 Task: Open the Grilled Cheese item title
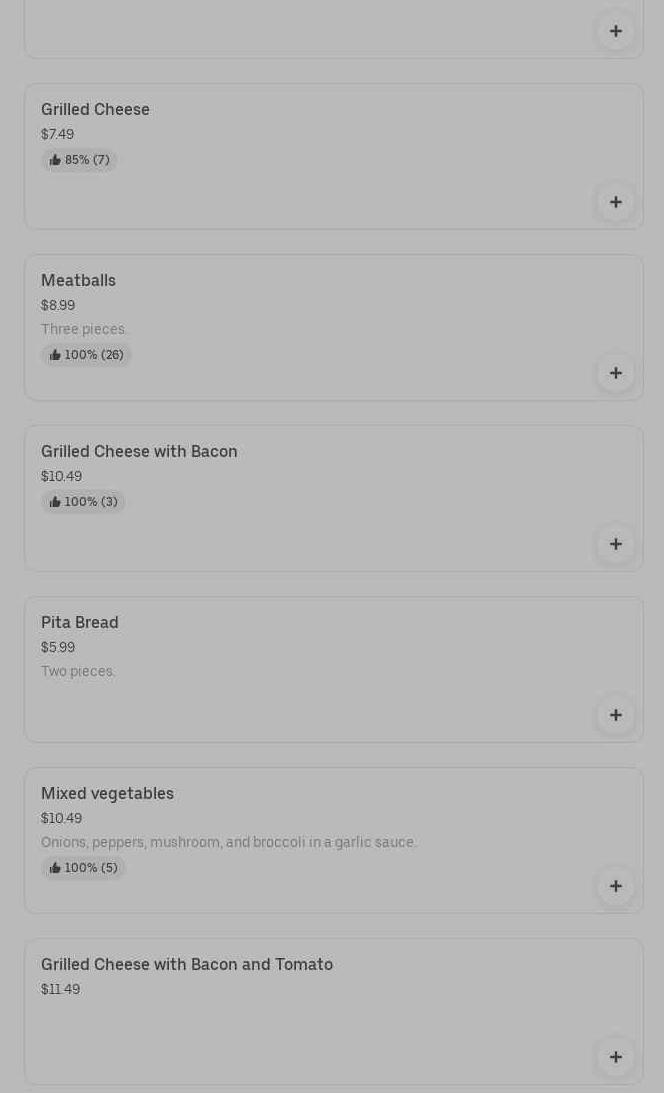[x=95, y=110]
